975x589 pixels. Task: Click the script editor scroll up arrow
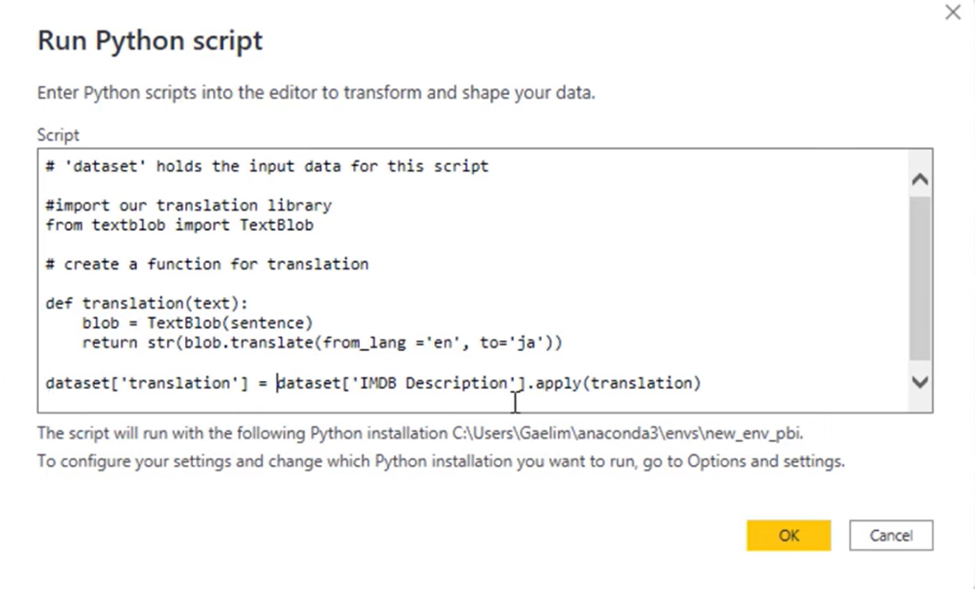tap(920, 180)
